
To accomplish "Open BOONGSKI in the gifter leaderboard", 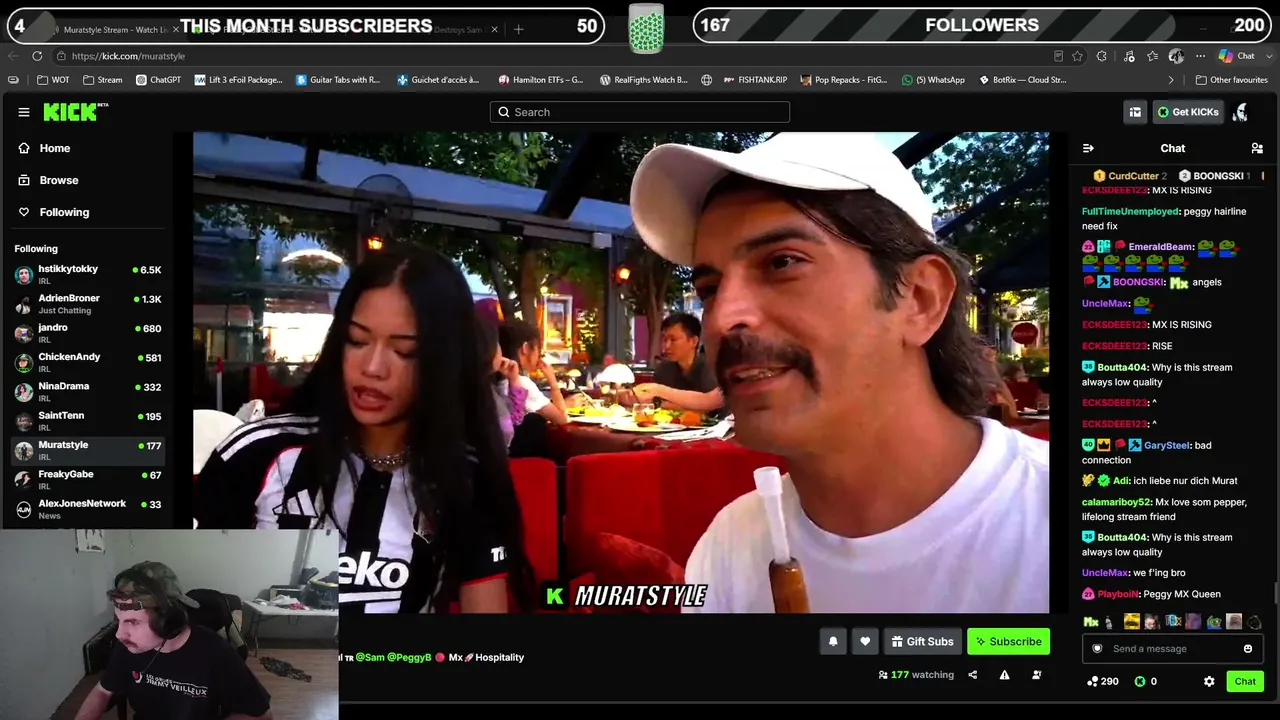I will tap(1215, 176).
